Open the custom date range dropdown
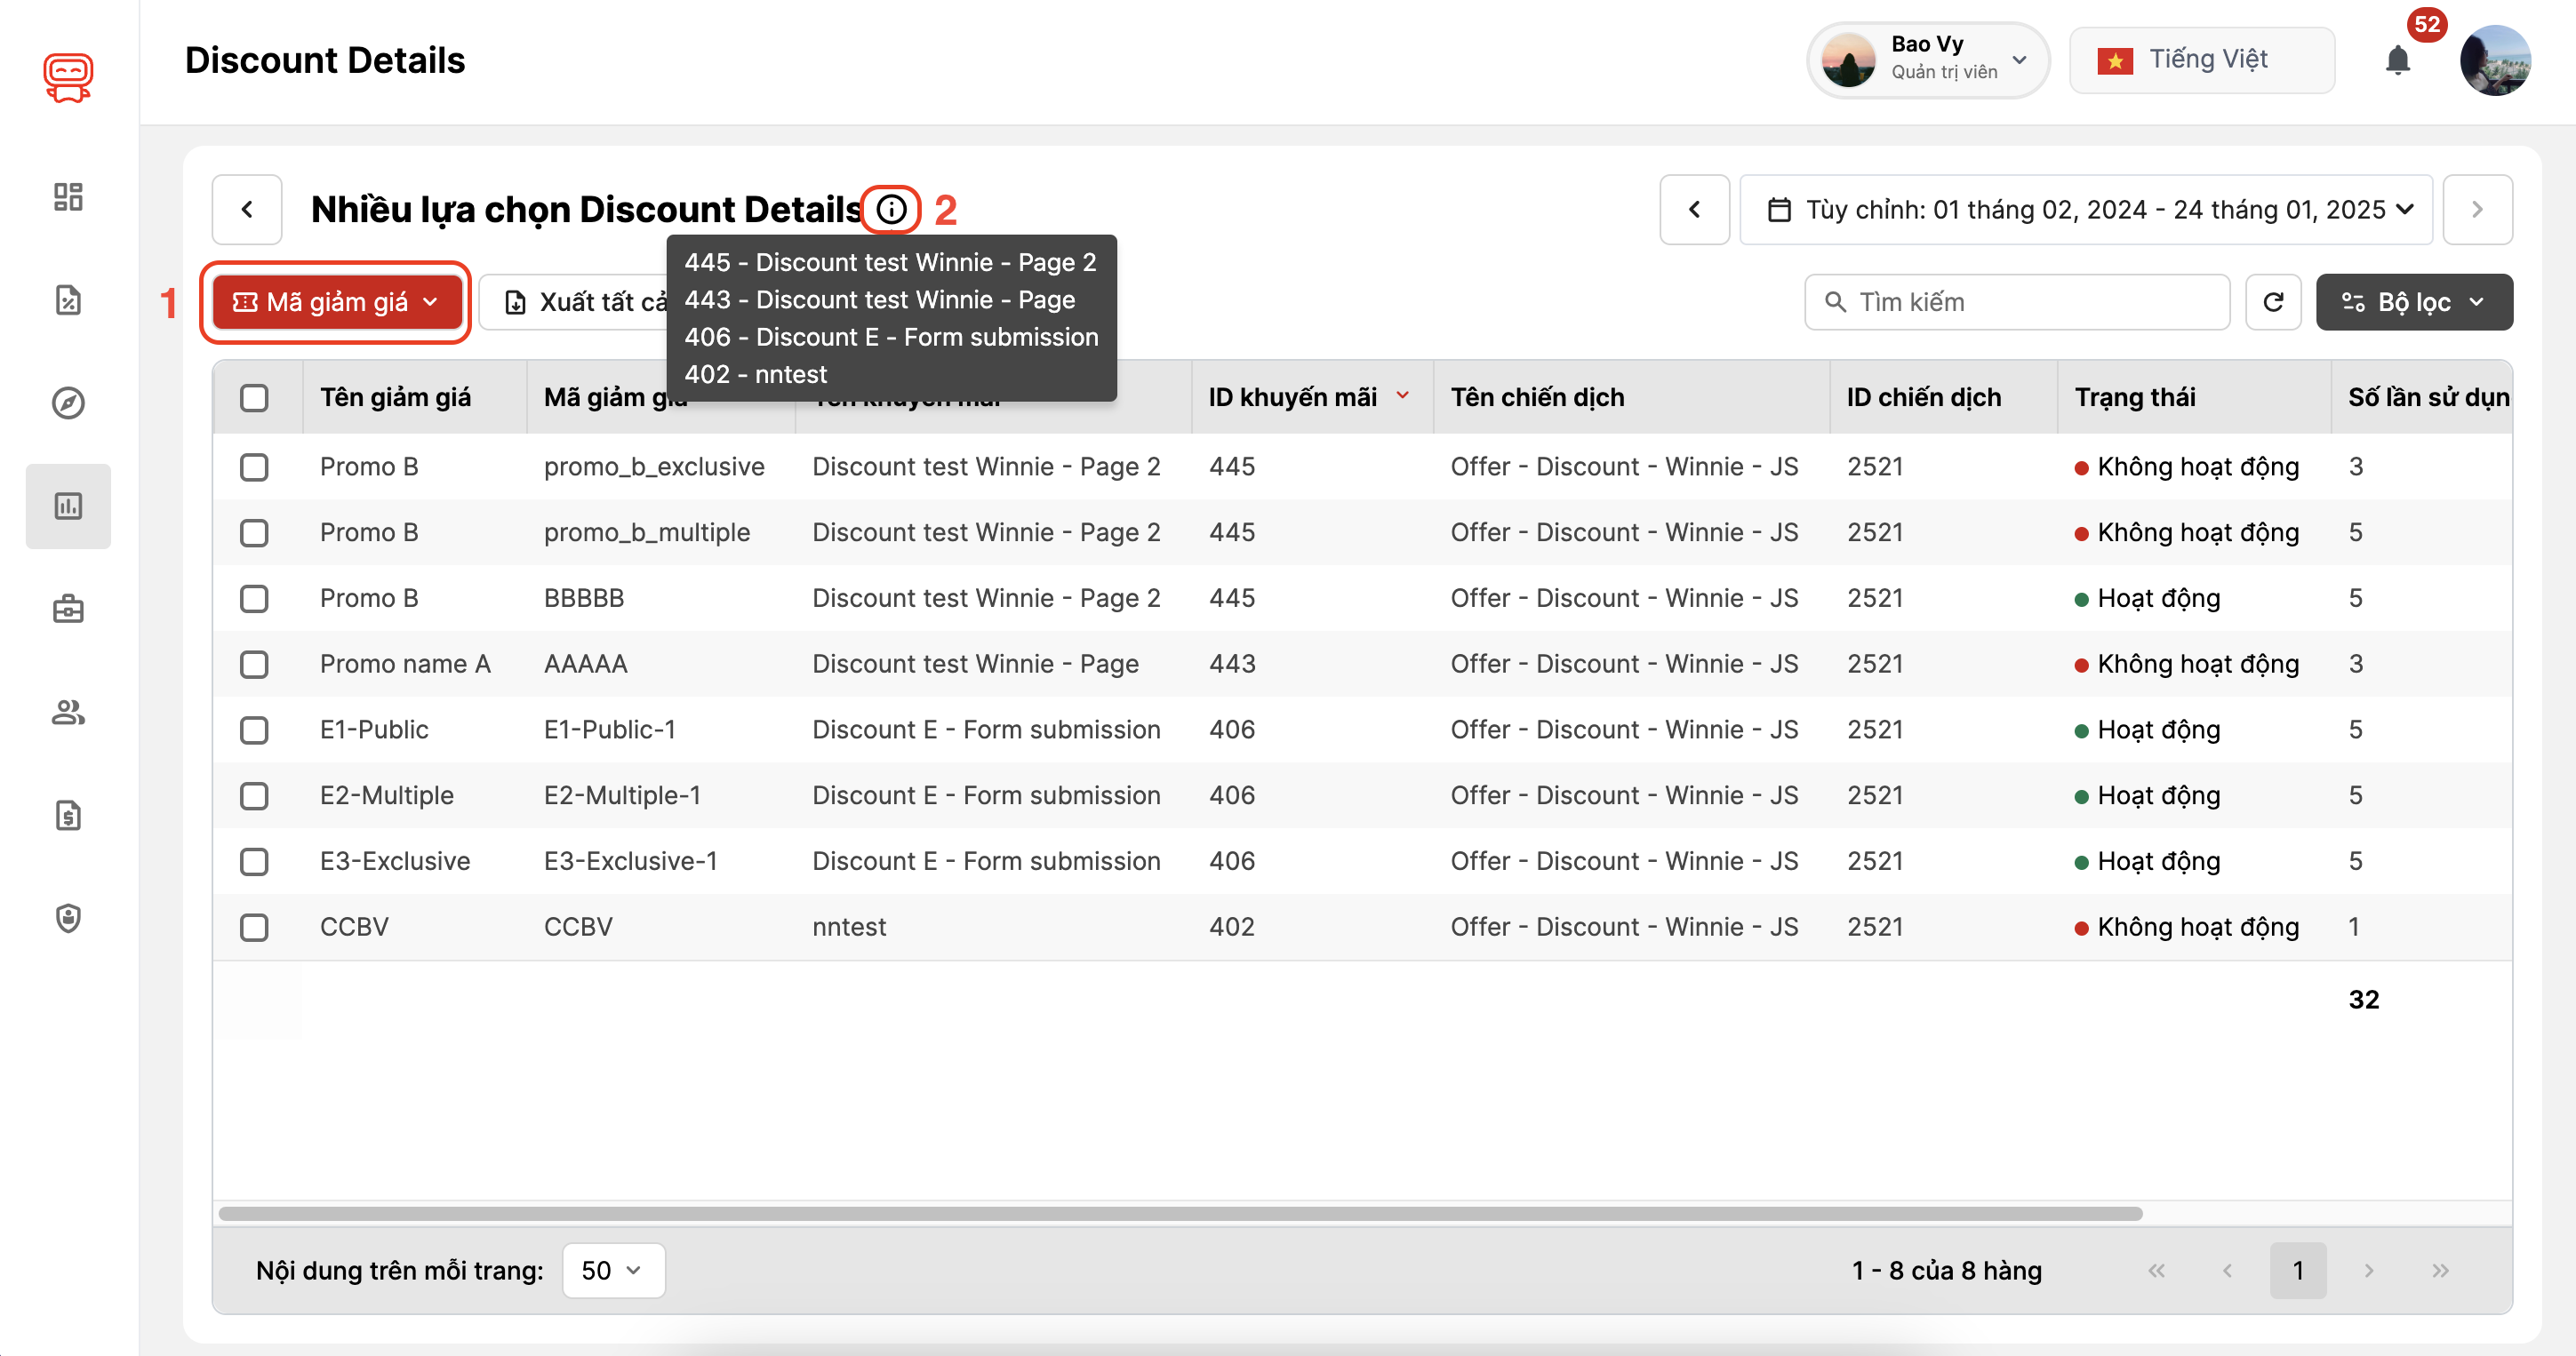Screen dimensions: 2576x1356 pos(2086,210)
